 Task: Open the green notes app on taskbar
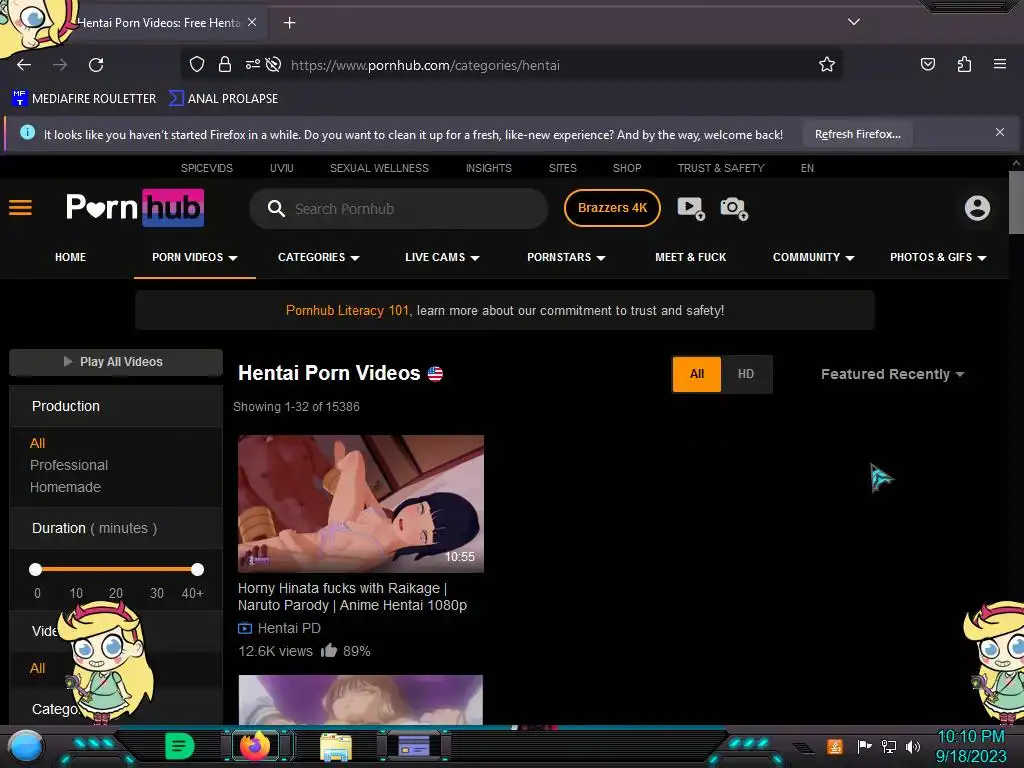point(179,746)
